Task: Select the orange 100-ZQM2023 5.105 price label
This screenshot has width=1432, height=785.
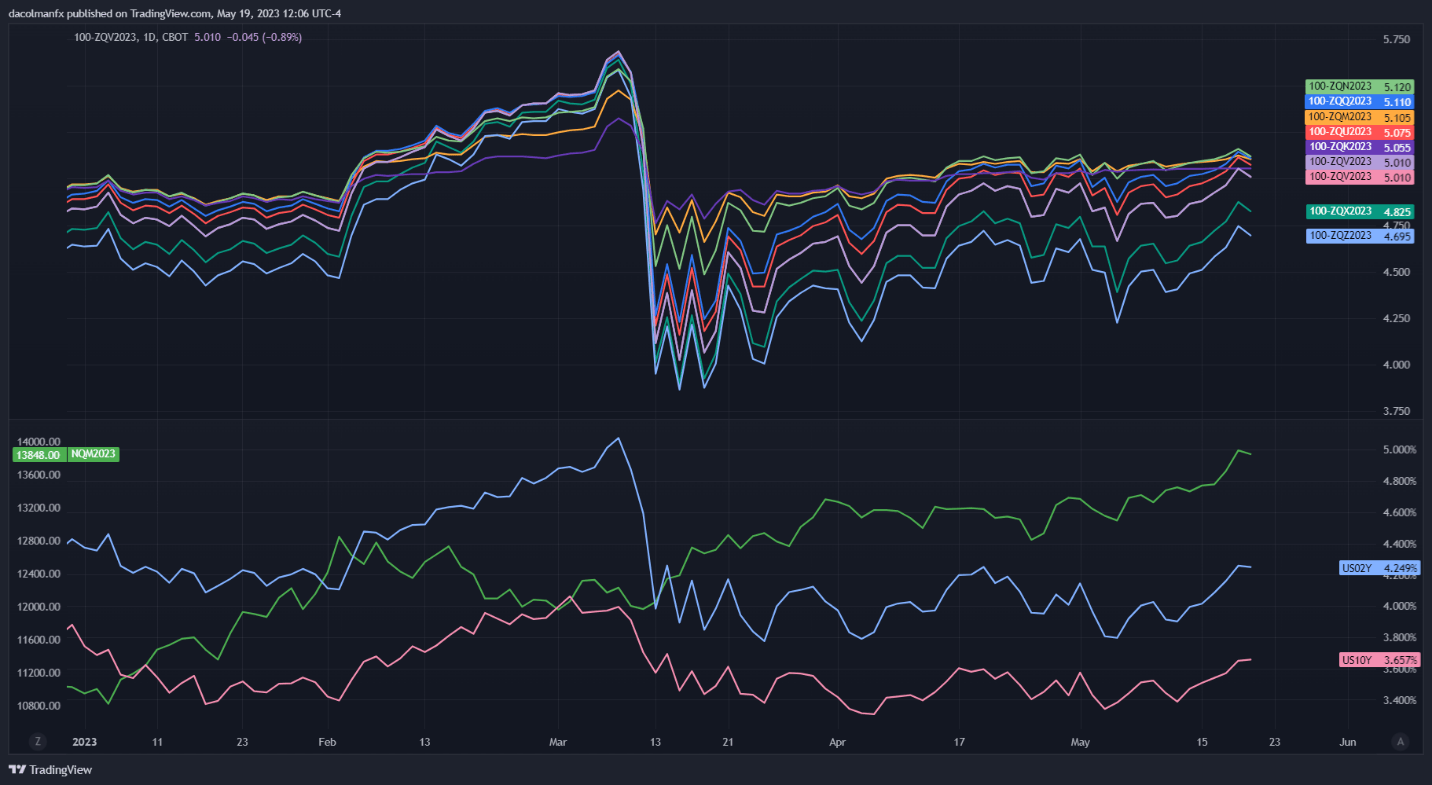Action: coord(1359,117)
